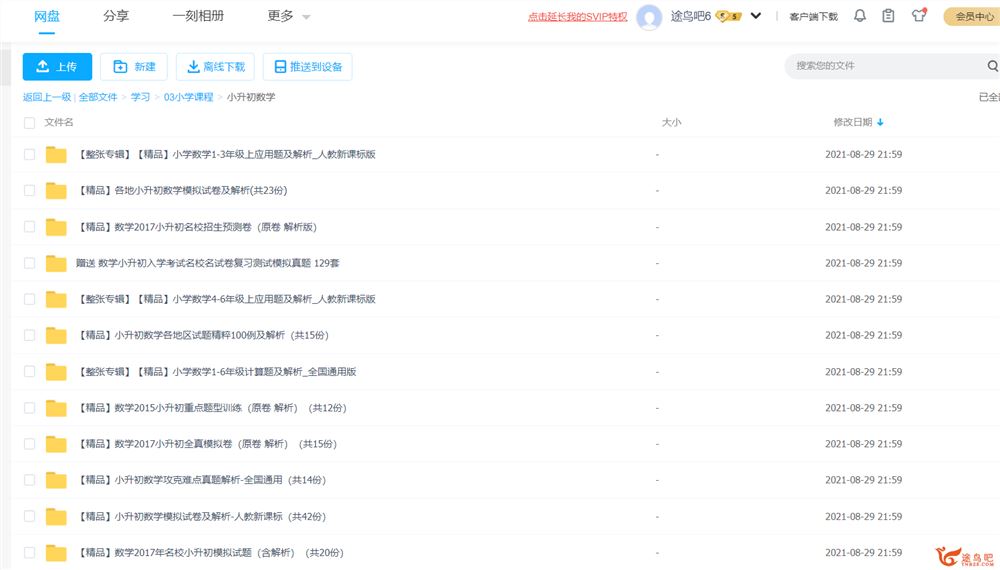Open the clipboard task list icon

[888, 16]
